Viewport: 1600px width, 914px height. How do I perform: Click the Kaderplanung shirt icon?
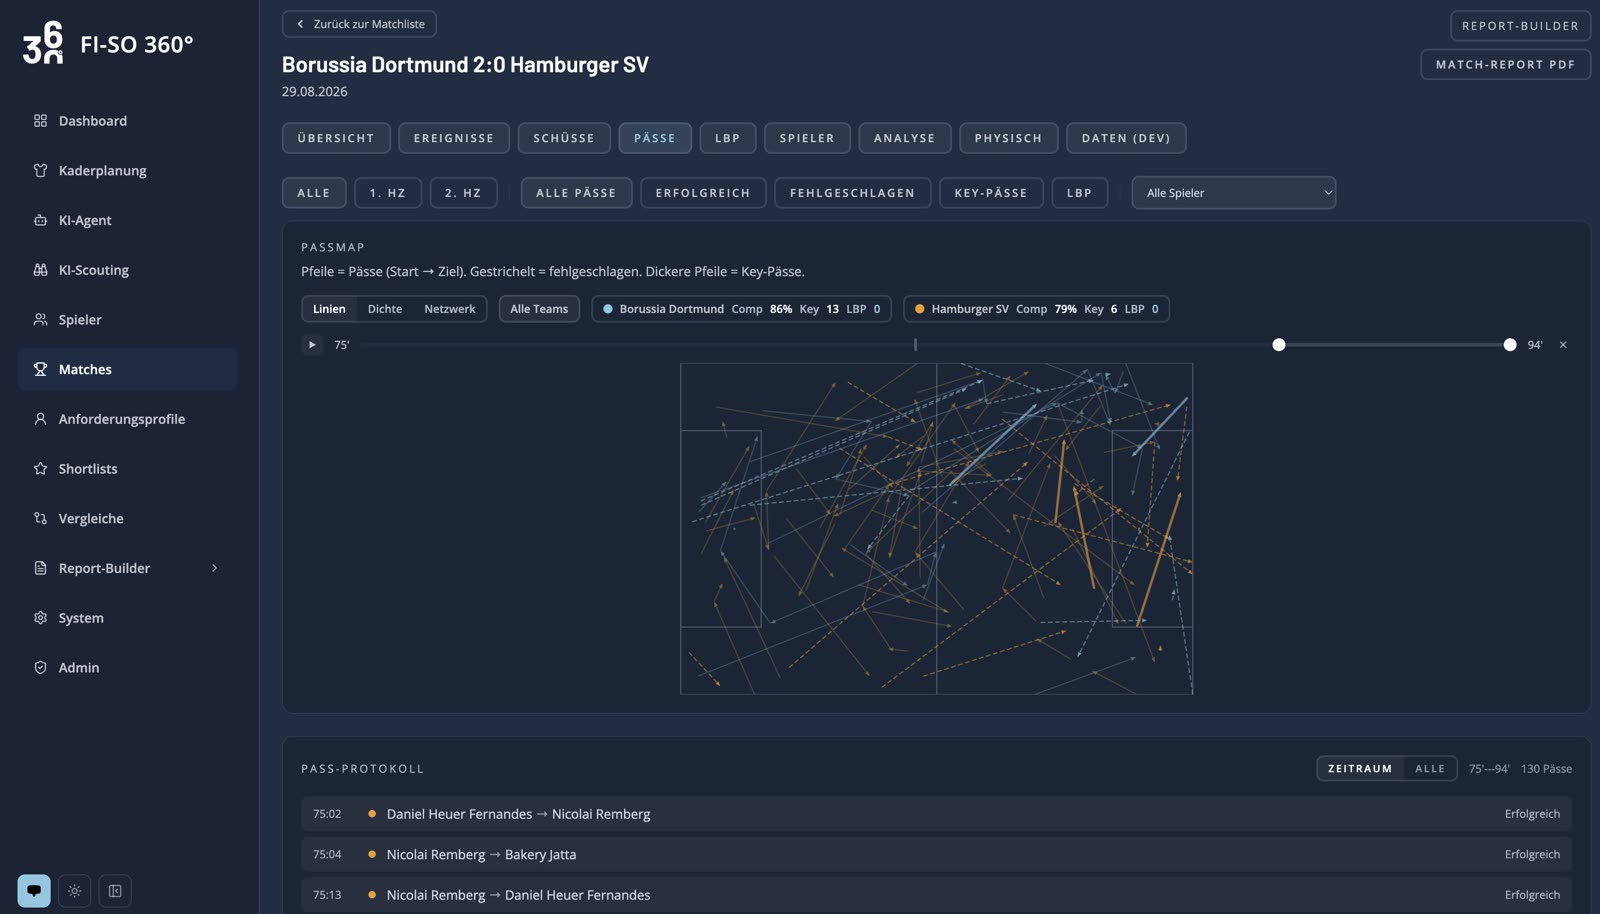tap(40, 171)
